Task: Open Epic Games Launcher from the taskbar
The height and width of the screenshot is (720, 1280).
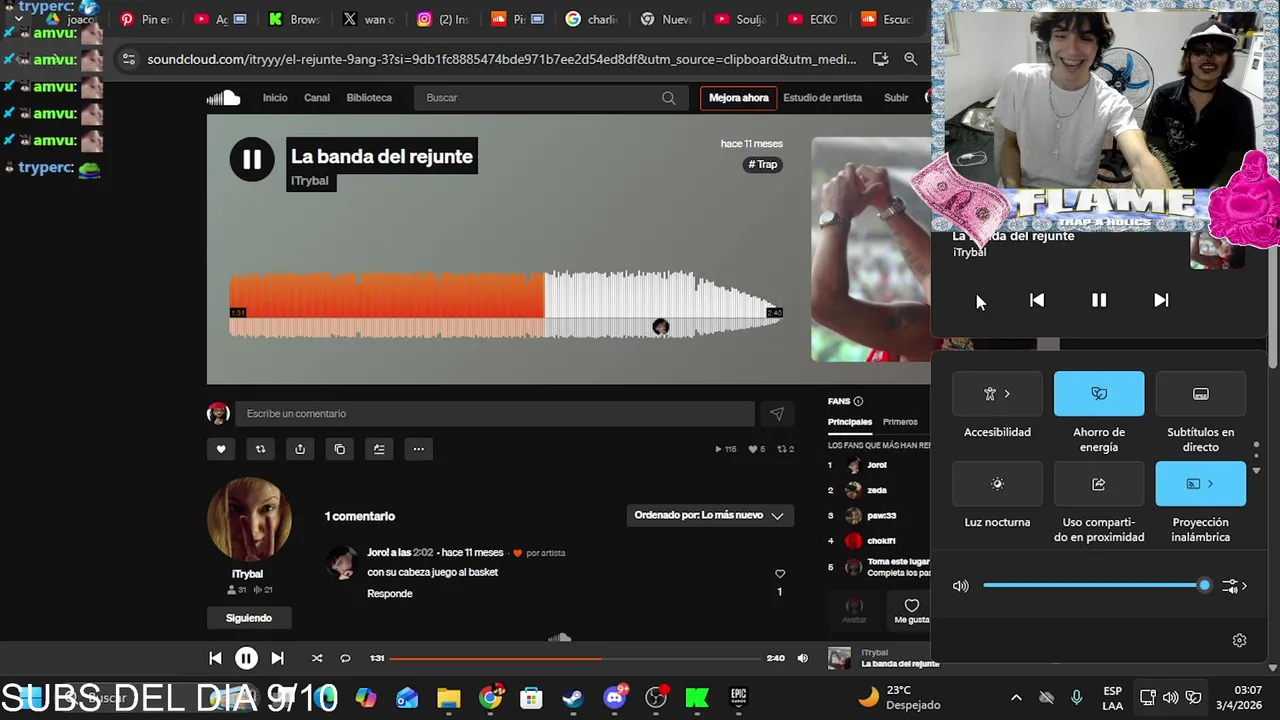Action: pyautogui.click(x=738, y=697)
